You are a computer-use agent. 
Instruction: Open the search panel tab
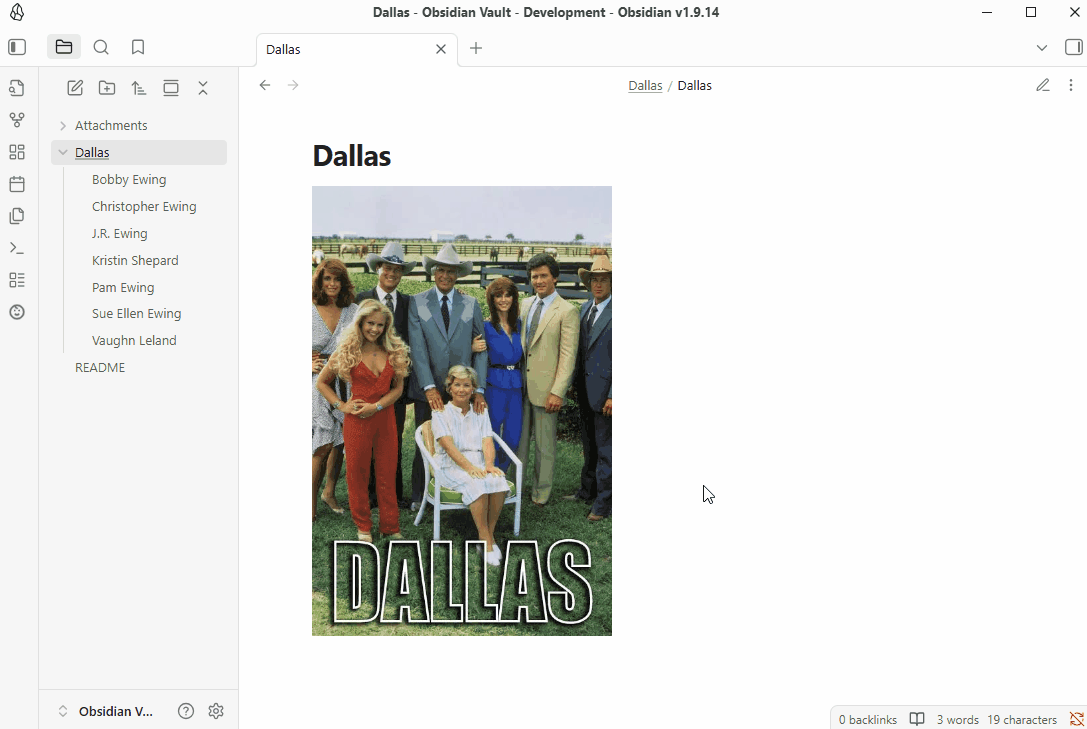[x=101, y=47]
